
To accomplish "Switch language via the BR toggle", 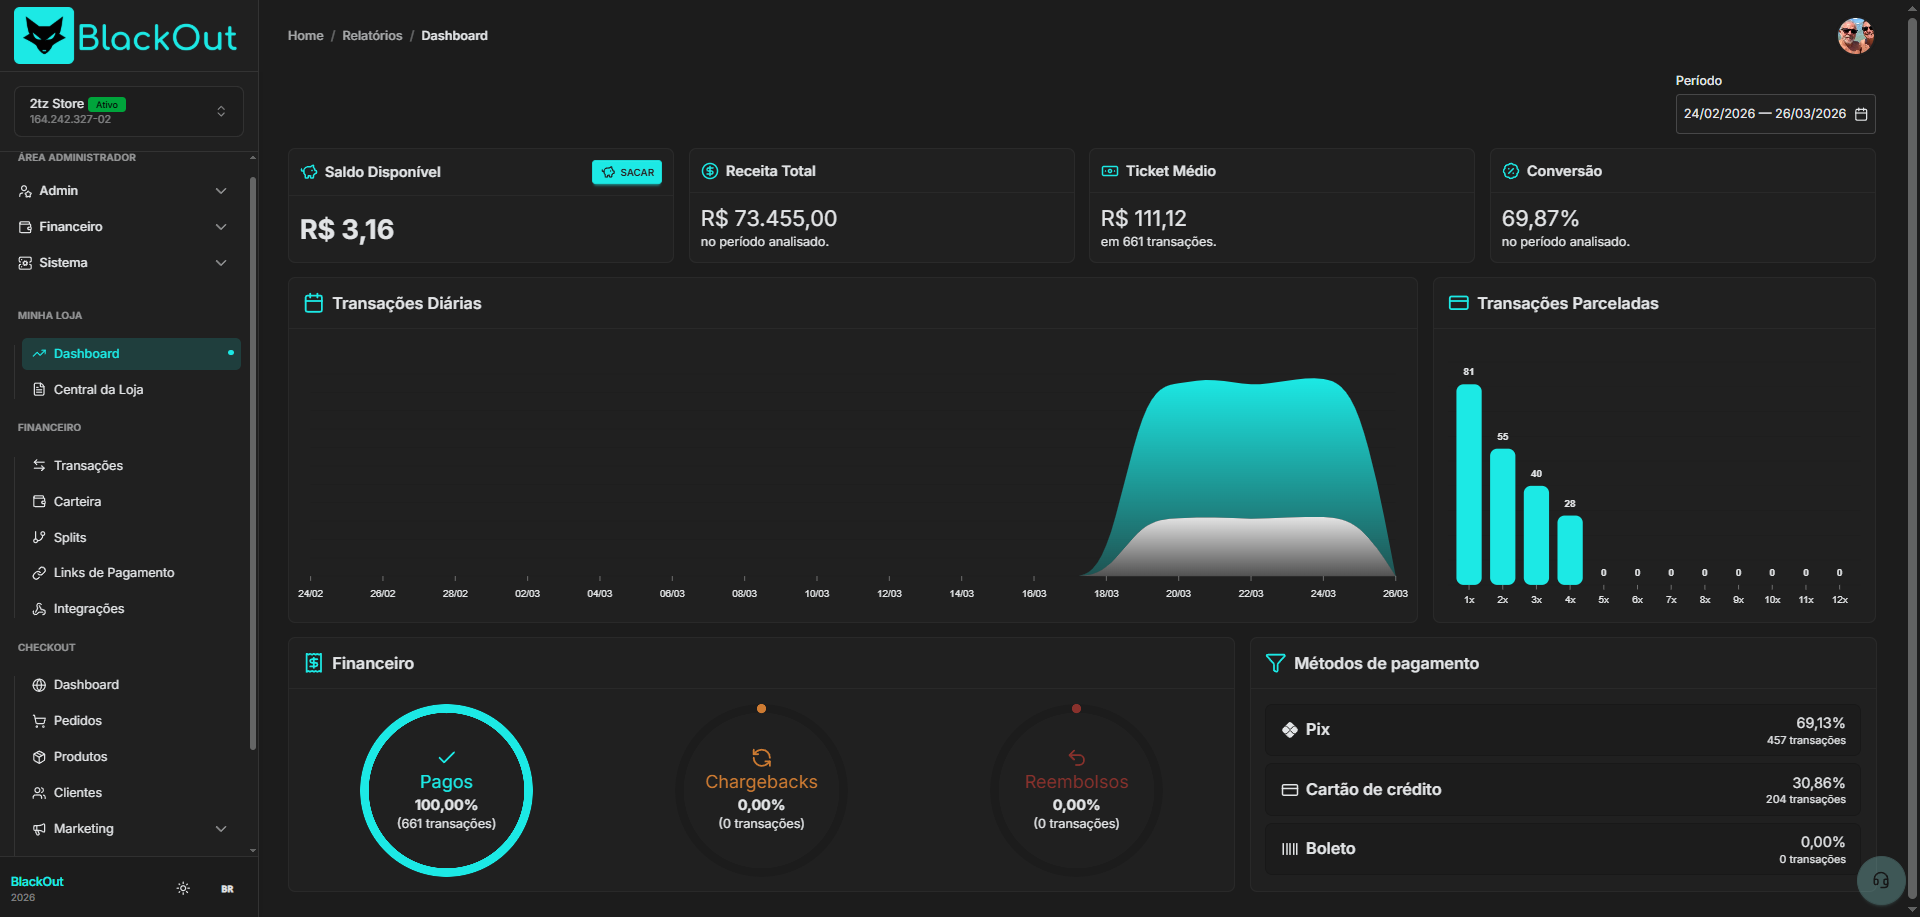I will point(227,888).
